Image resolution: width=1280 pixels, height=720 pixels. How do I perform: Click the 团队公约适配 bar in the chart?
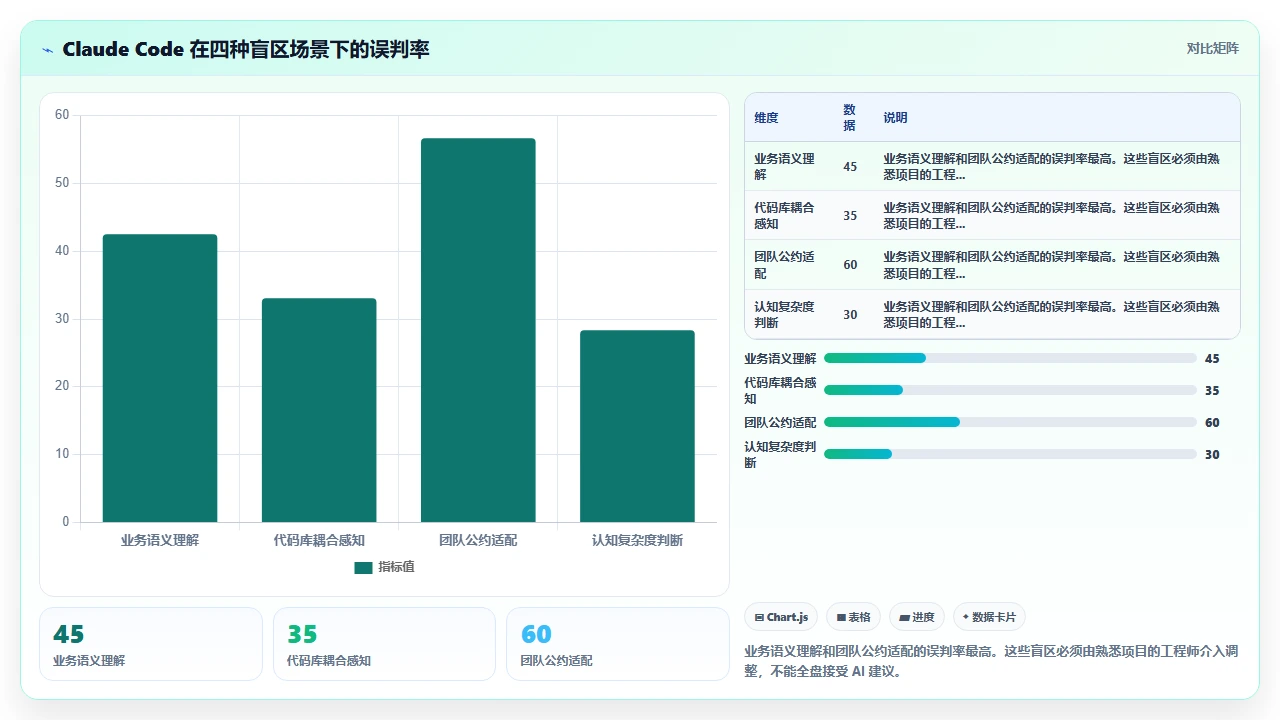478,330
